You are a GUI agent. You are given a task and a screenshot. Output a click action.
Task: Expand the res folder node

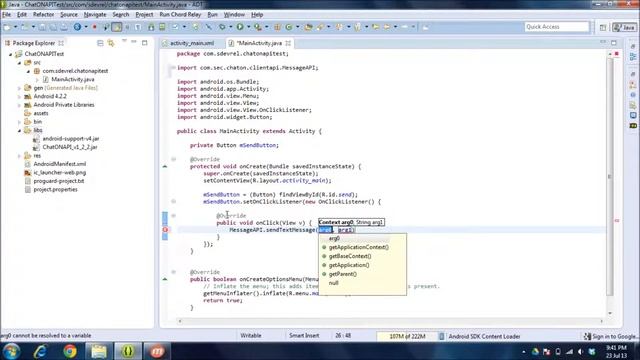click(x=19, y=156)
